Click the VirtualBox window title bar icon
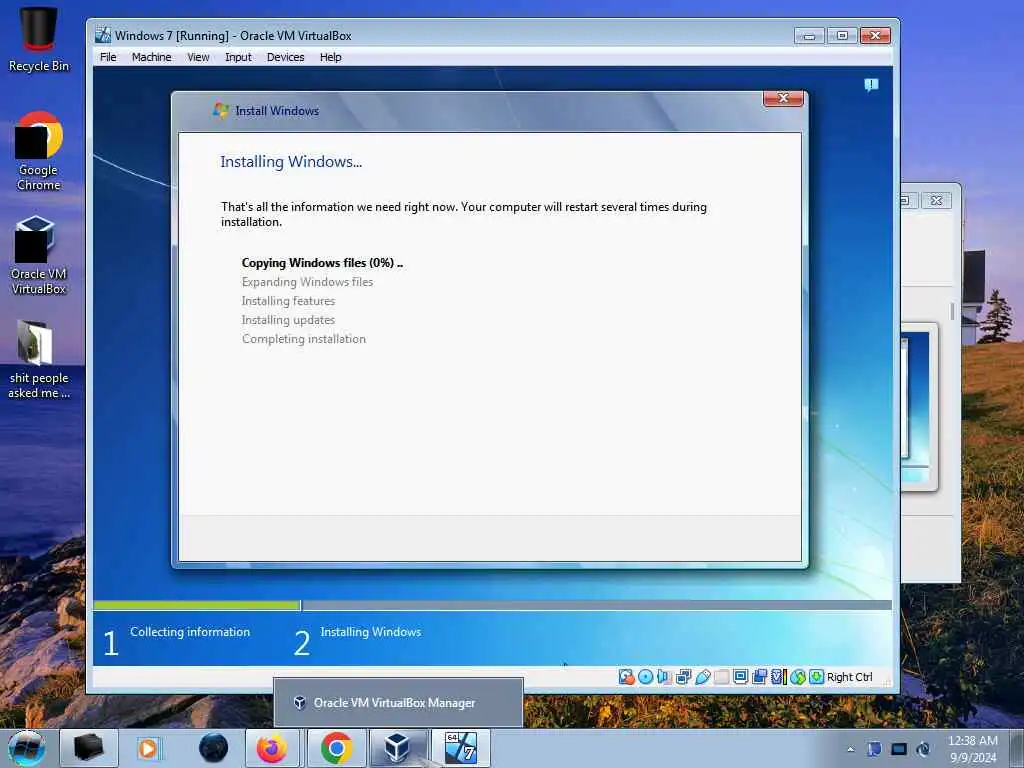This screenshot has height=768, width=1024. click(103, 35)
